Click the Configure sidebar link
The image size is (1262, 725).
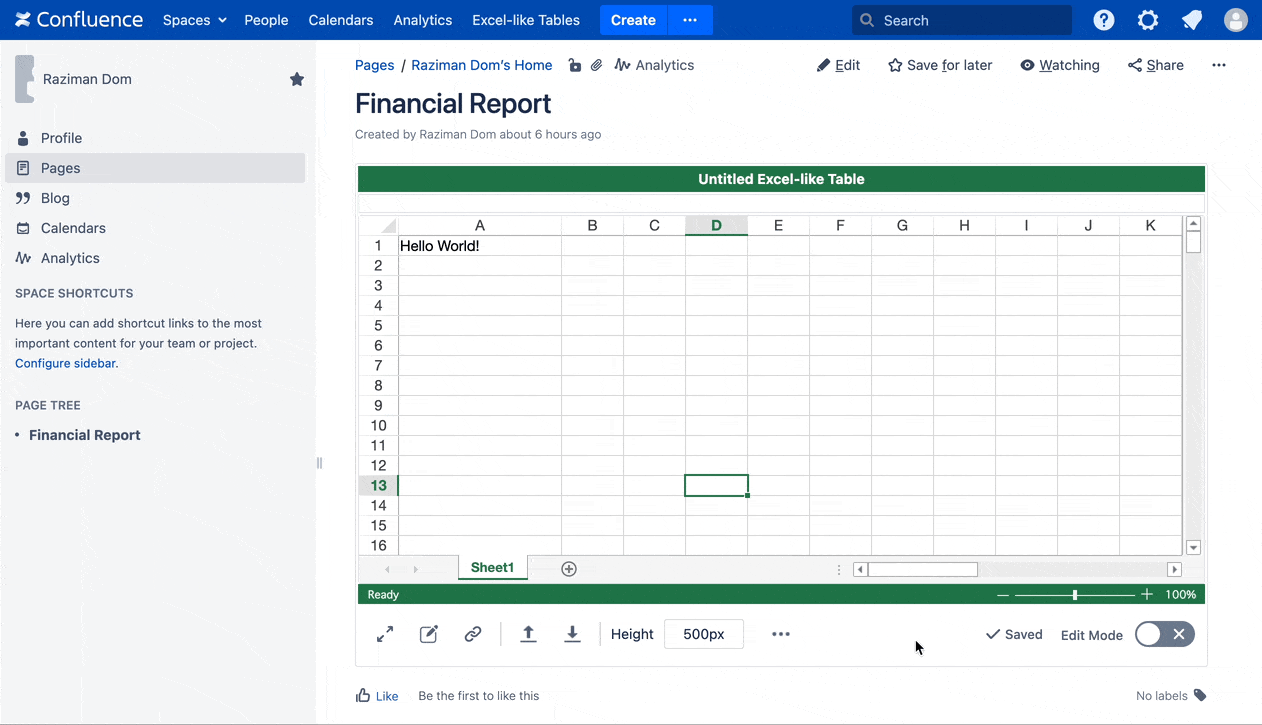coord(65,363)
